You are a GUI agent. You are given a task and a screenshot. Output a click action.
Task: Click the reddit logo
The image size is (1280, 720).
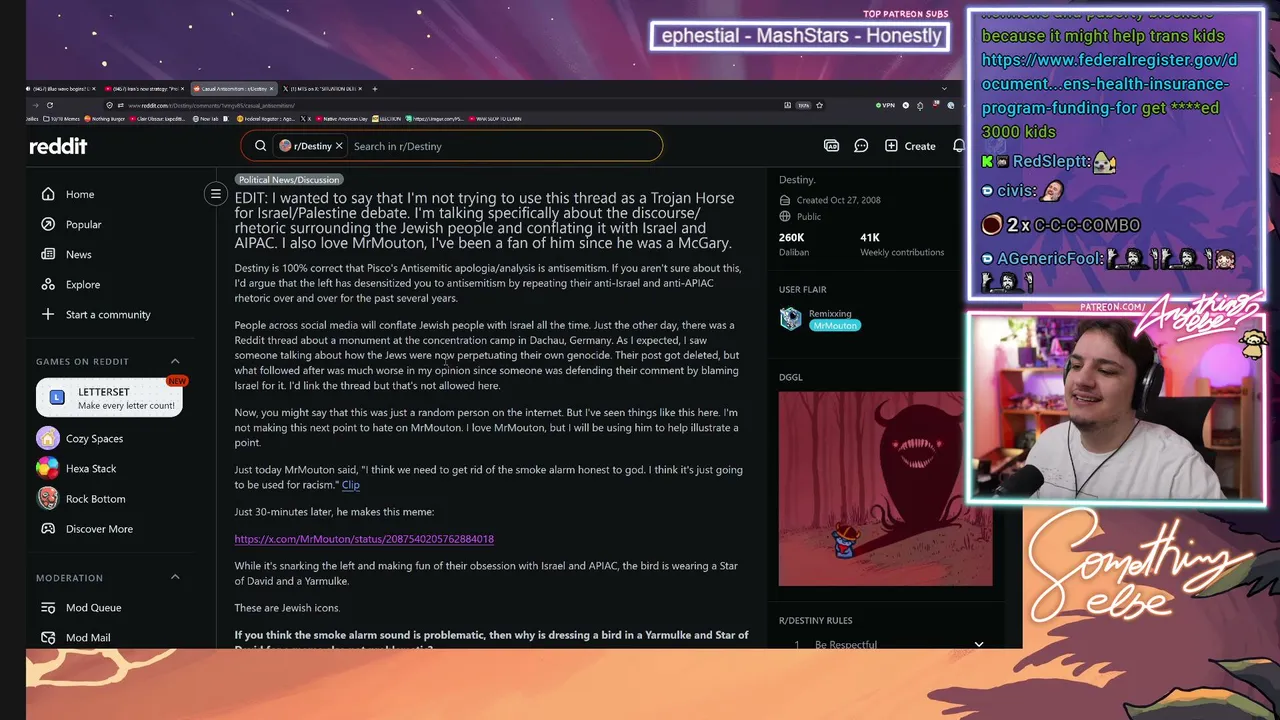58,146
